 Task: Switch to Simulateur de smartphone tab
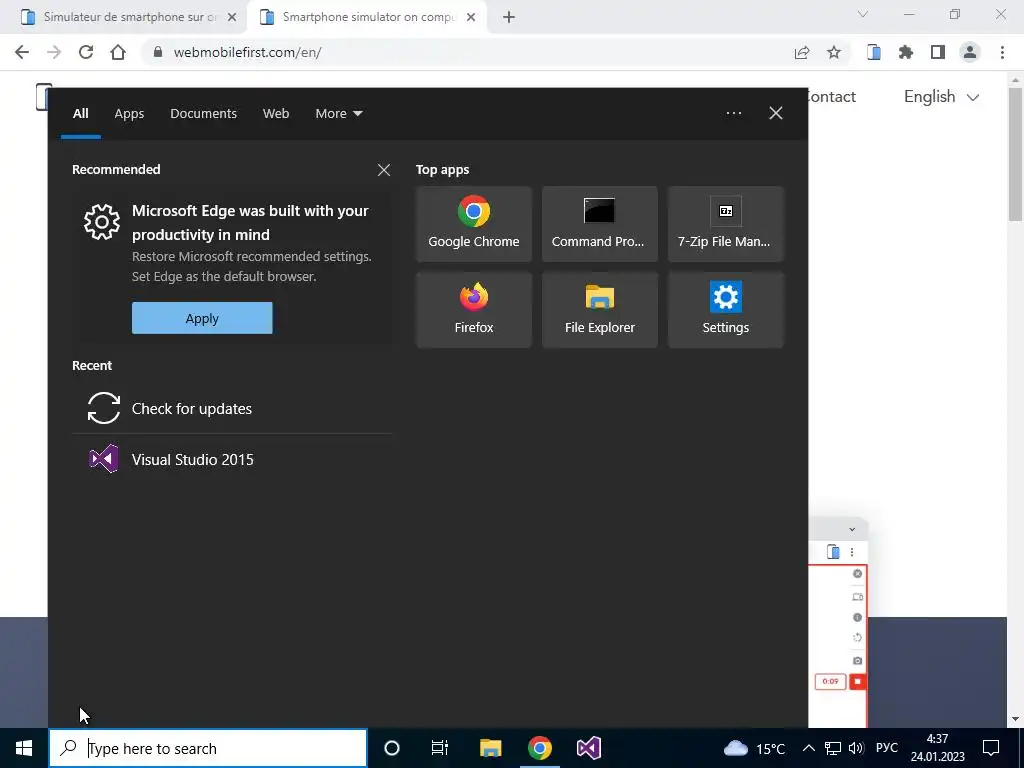130,17
